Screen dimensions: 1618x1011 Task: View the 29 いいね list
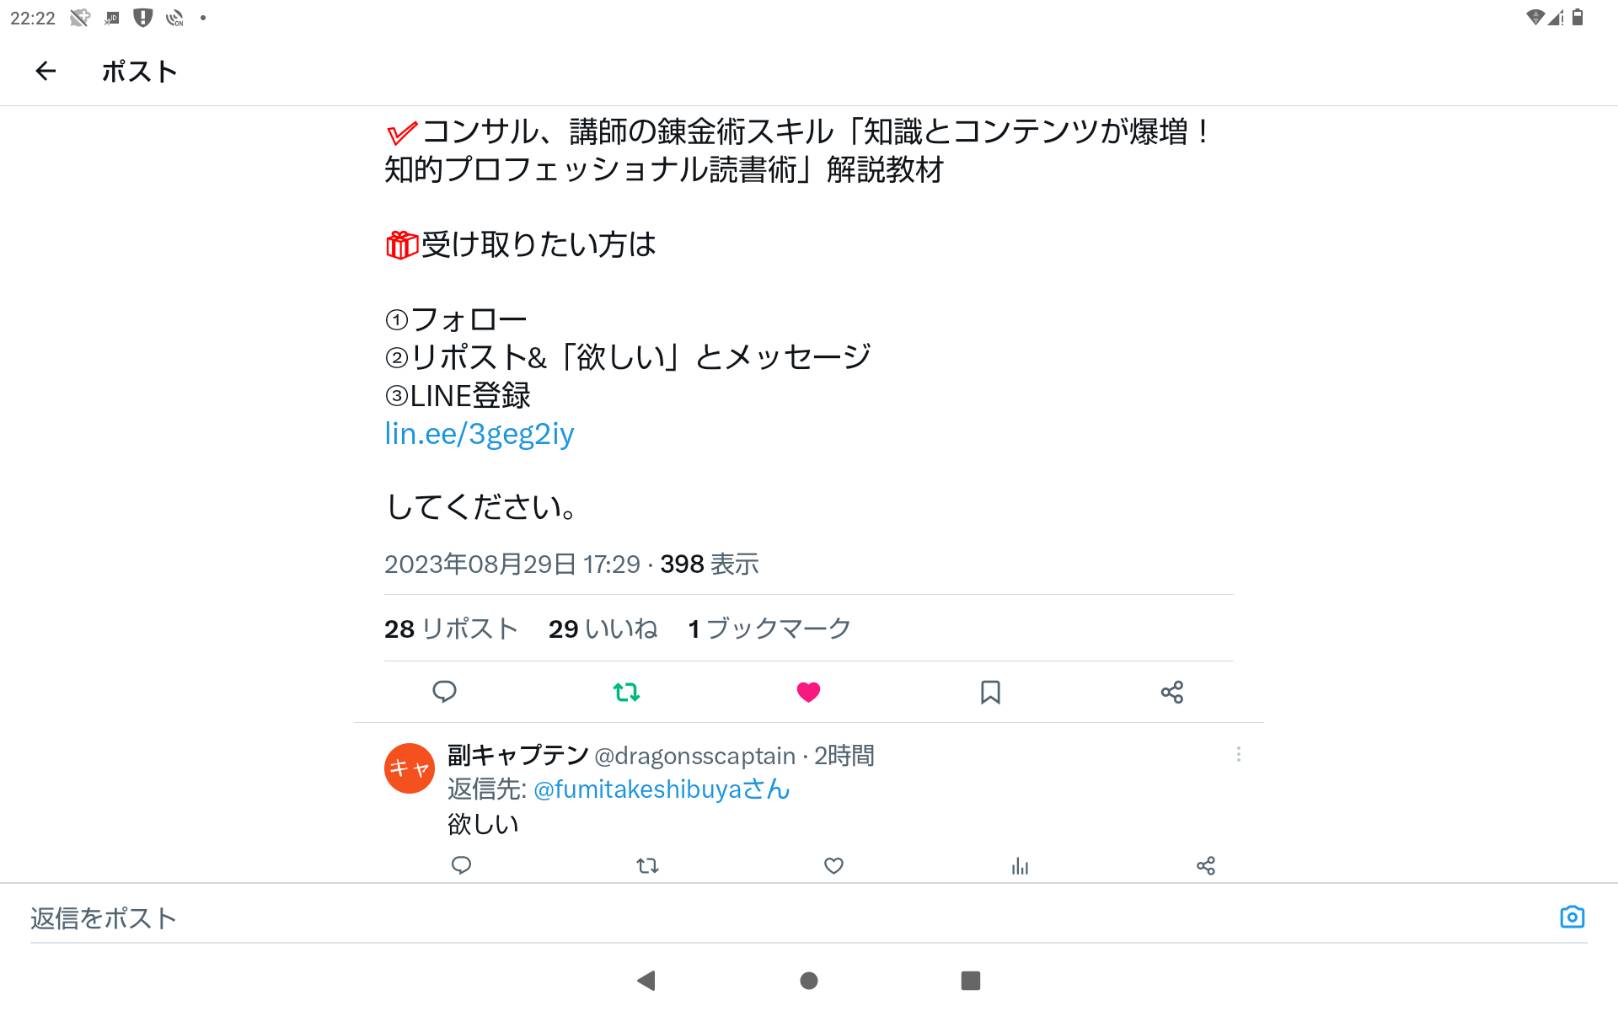603,629
